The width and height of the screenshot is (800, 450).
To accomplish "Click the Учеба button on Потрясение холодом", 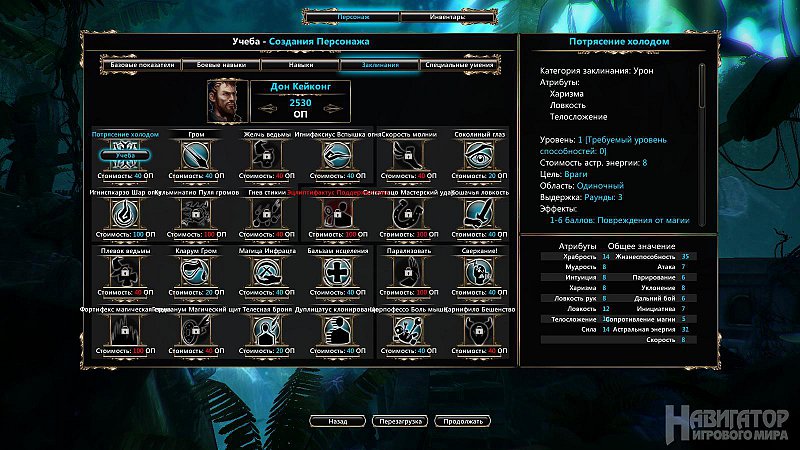I will click(x=125, y=155).
